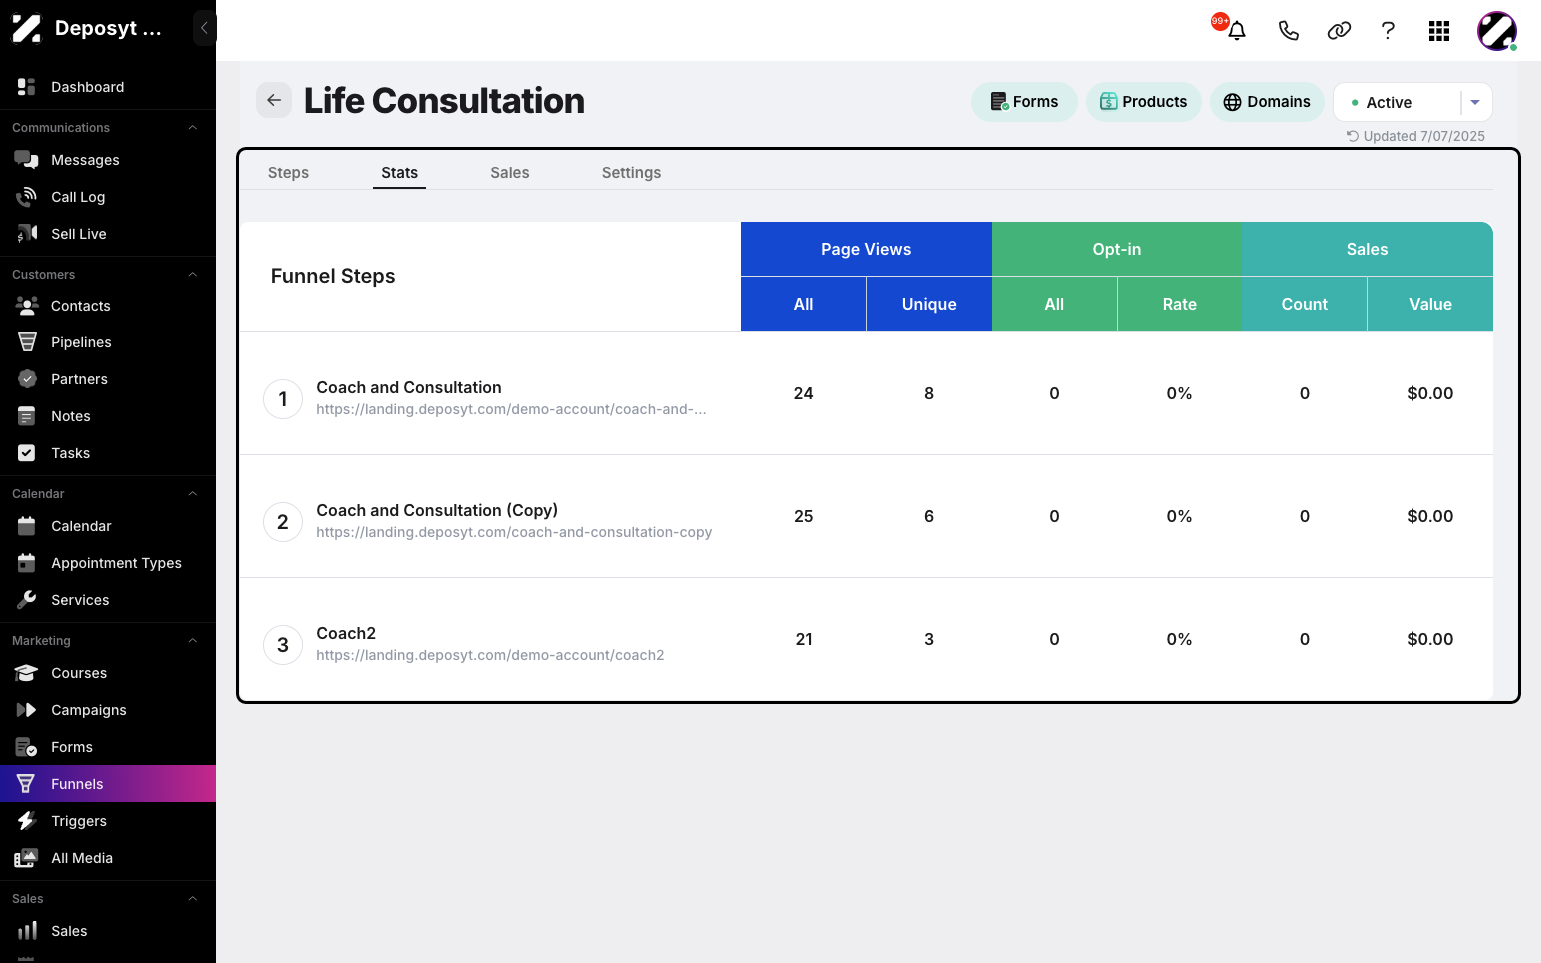The height and width of the screenshot is (963, 1541).
Task: Switch to the Steps tab
Action: [x=288, y=173]
